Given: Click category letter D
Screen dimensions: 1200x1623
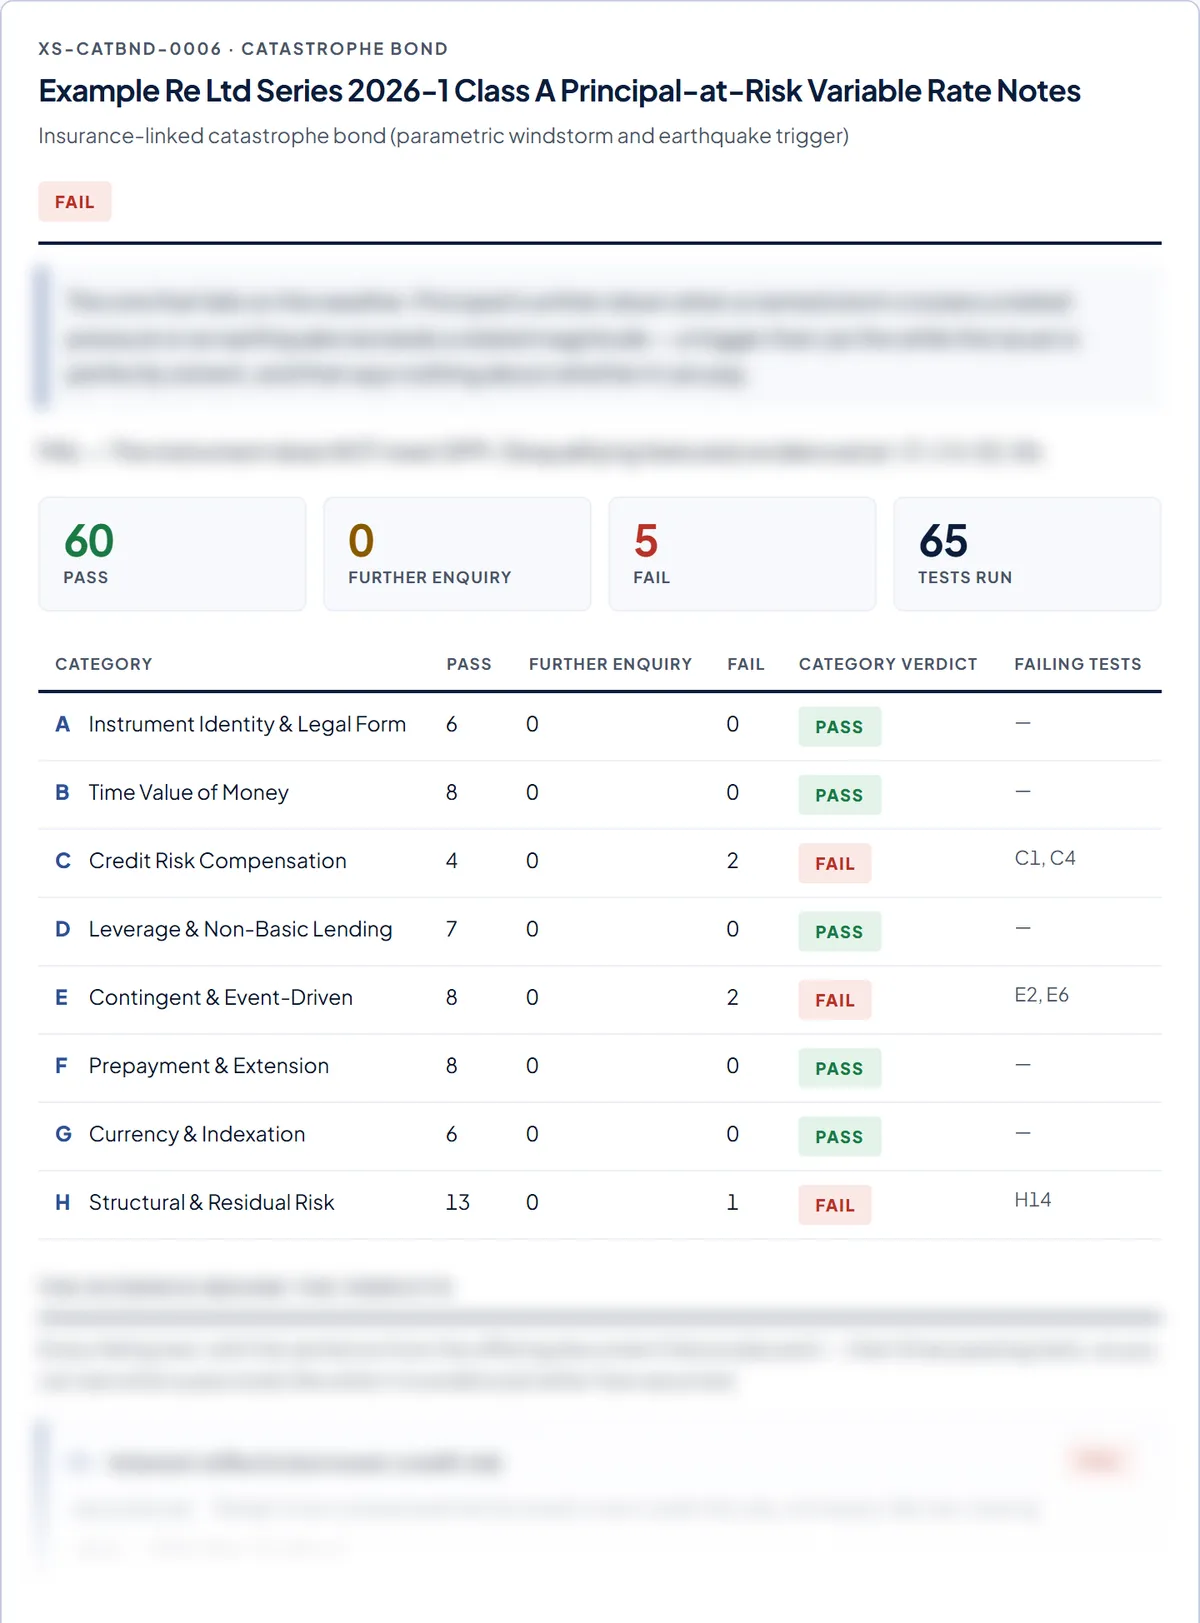Looking at the screenshot, I should tap(63, 929).
